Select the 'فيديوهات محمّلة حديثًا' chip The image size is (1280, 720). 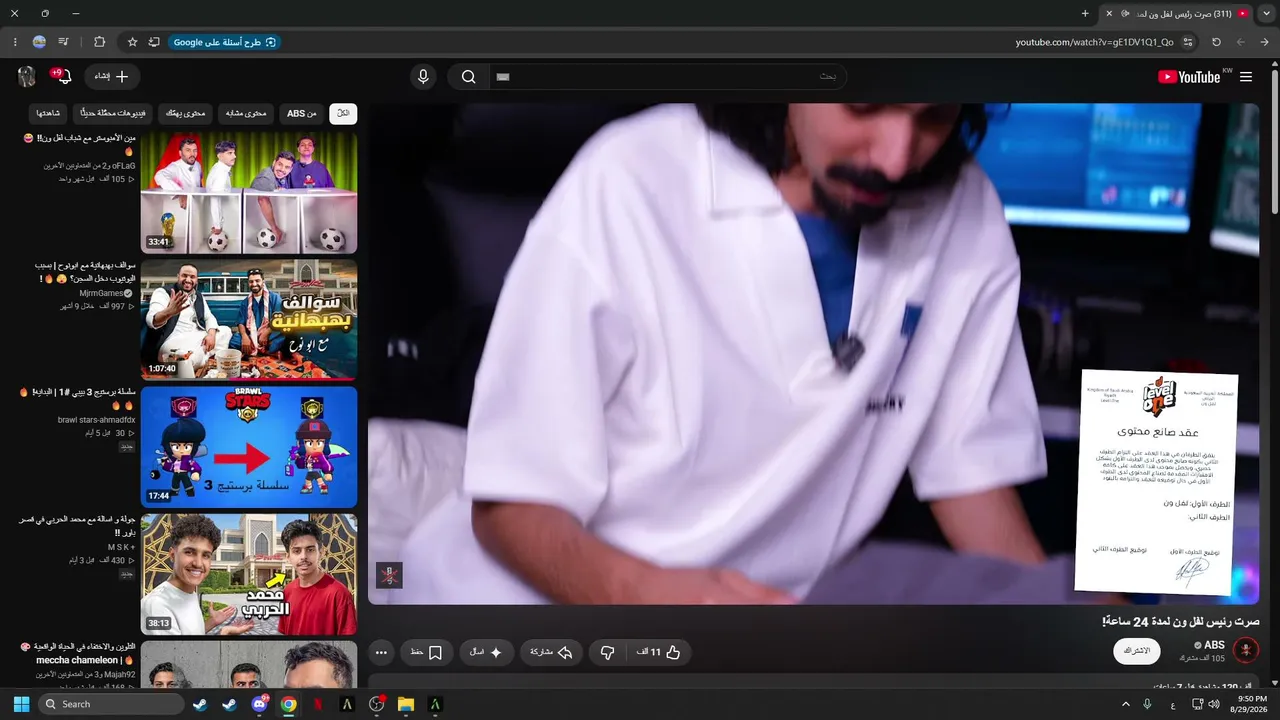(x=113, y=114)
